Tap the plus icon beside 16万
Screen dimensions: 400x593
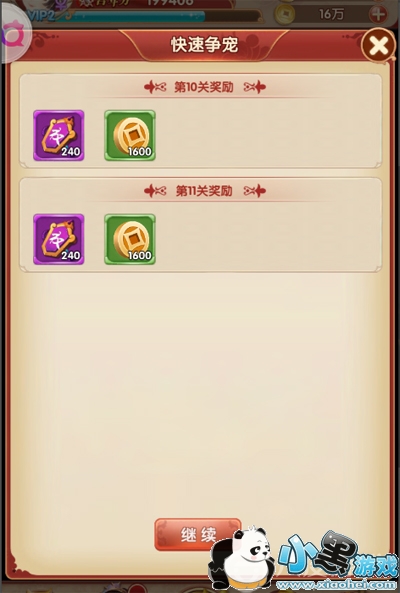(378, 14)
